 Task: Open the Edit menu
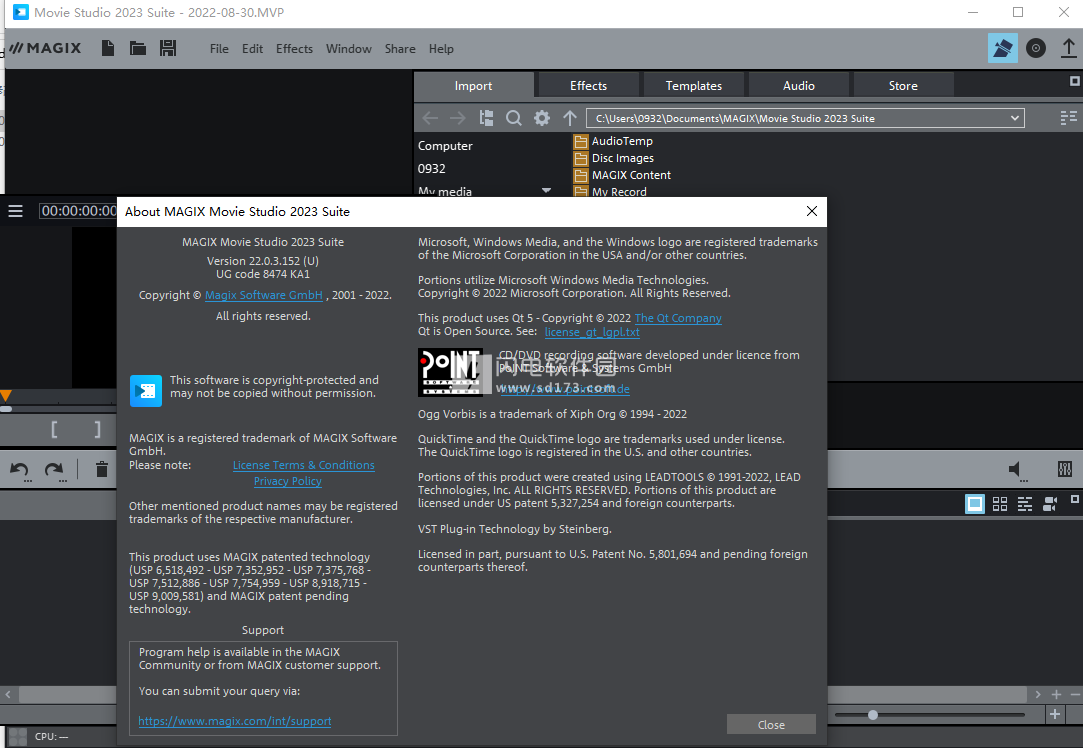click(x=252, y=48)
